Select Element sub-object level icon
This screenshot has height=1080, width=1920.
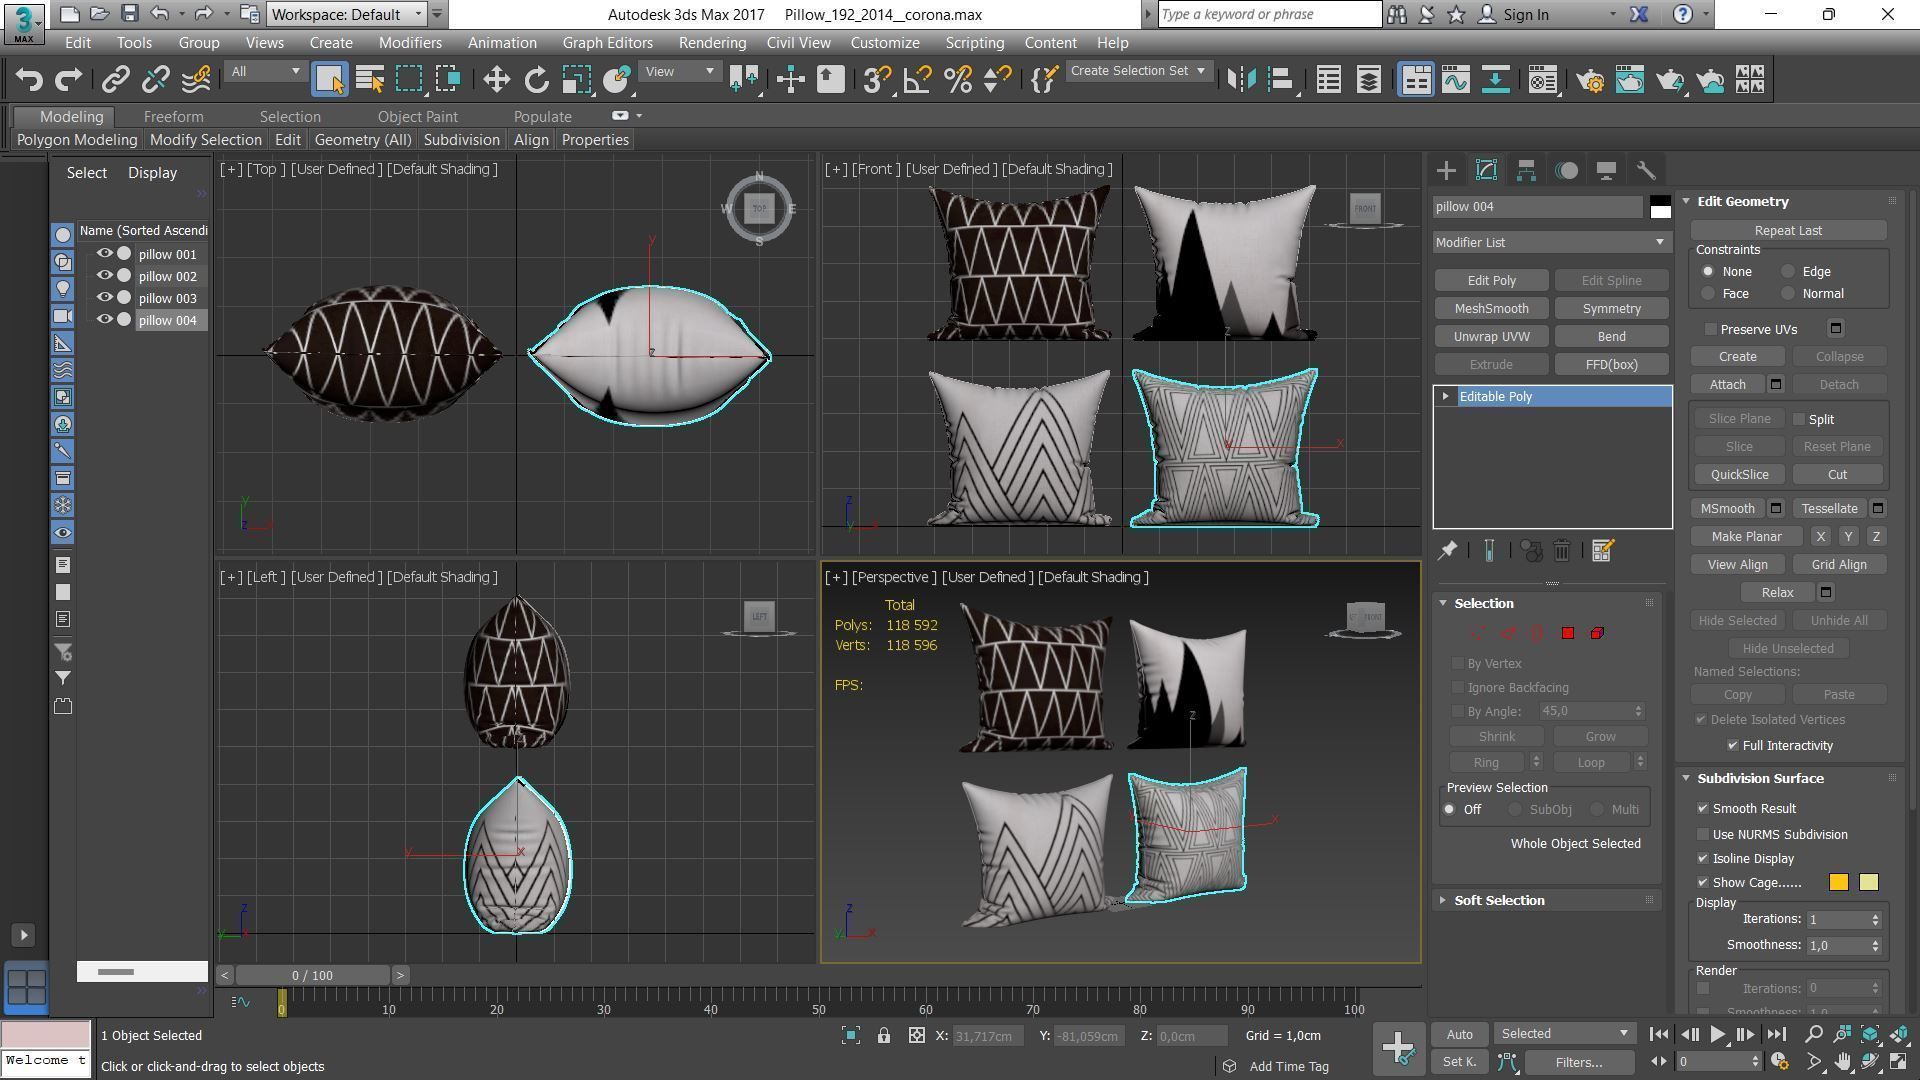[x=1597, y=633]
